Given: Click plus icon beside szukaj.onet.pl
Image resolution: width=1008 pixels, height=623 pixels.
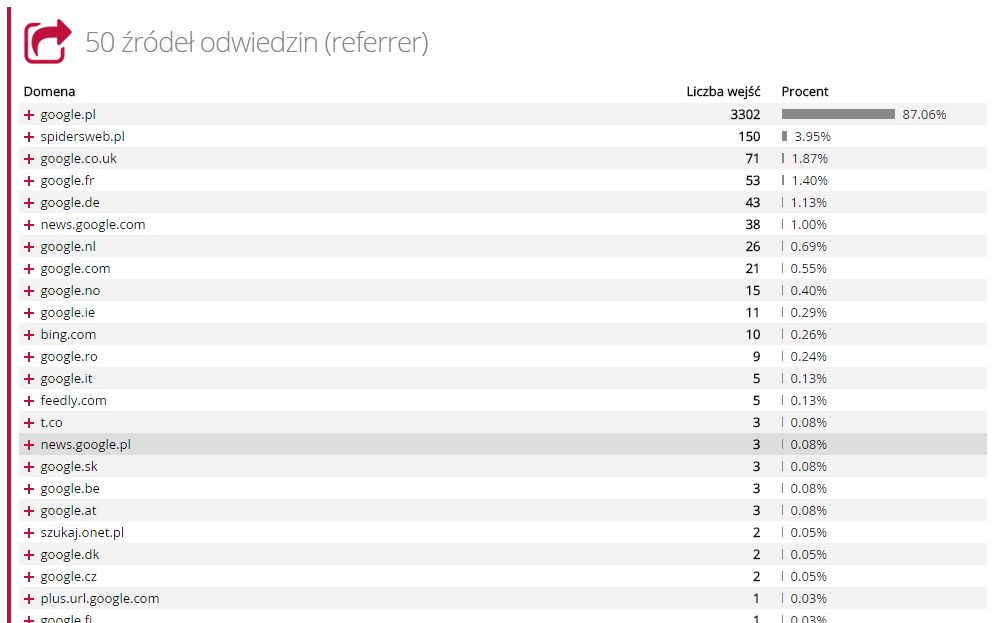Looking at the screenshot, I should [29, 533].
